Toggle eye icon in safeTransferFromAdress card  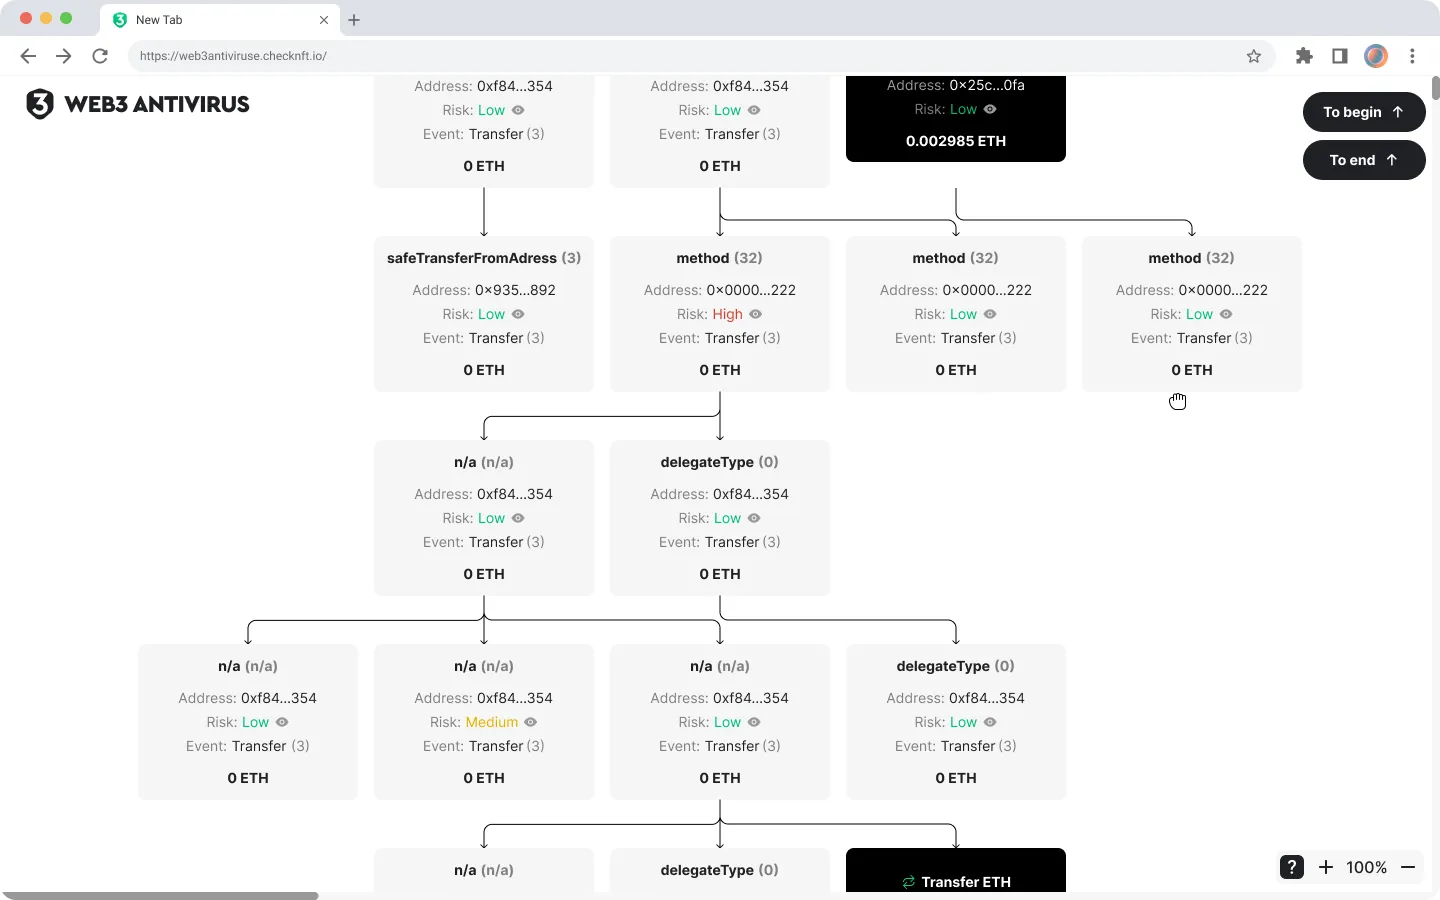coord(518,314)
